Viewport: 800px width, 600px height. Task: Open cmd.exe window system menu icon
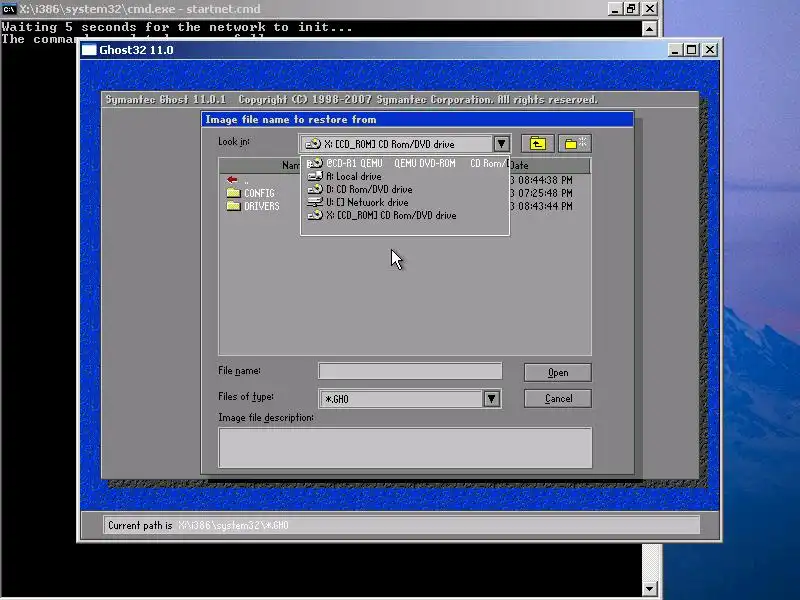click(9, 9)
